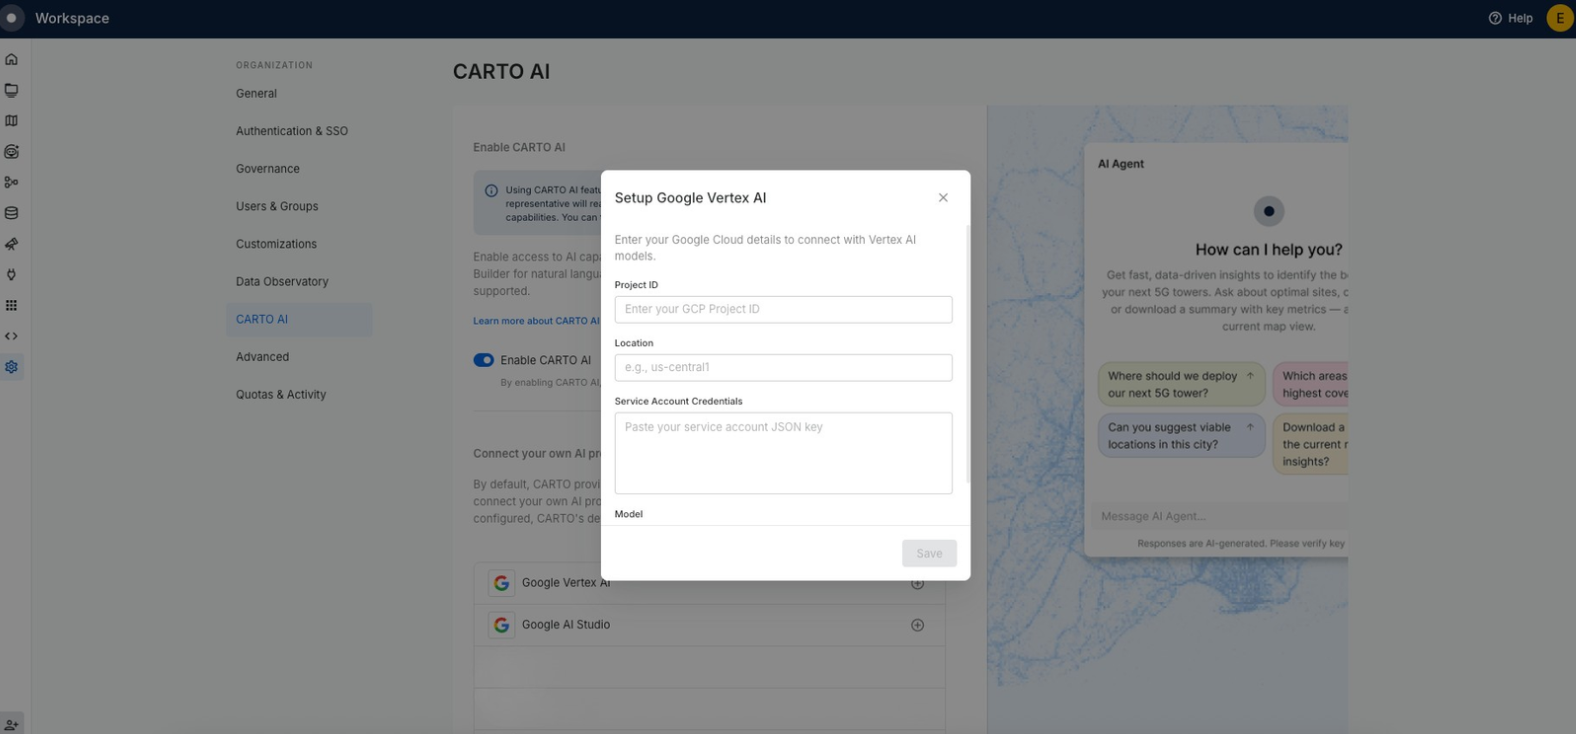
Task: Open Connections plug icon in sidebar
Action: click(11, 275)
